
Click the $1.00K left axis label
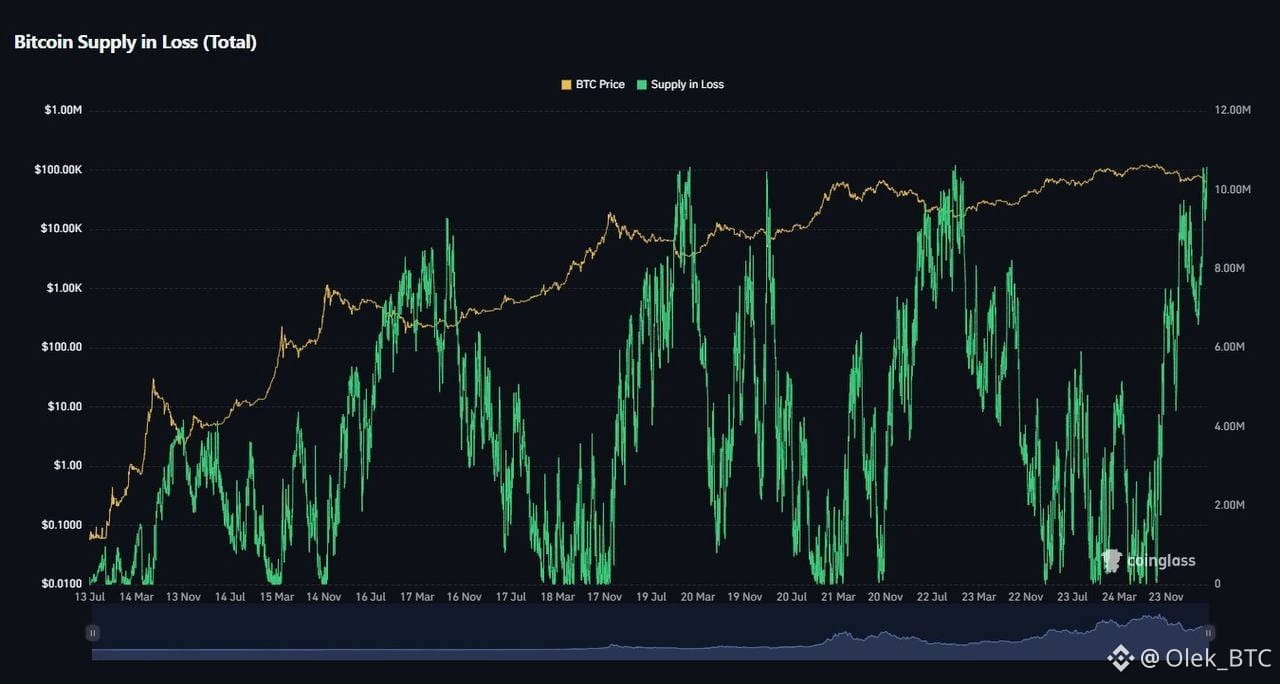click(62, 288)
